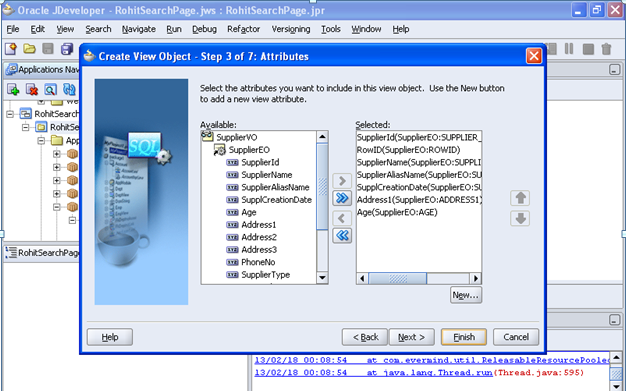Screen dimensions: 626x391
Task: Select PhoneNo in the Available list
Action: [x=258, y=262]
